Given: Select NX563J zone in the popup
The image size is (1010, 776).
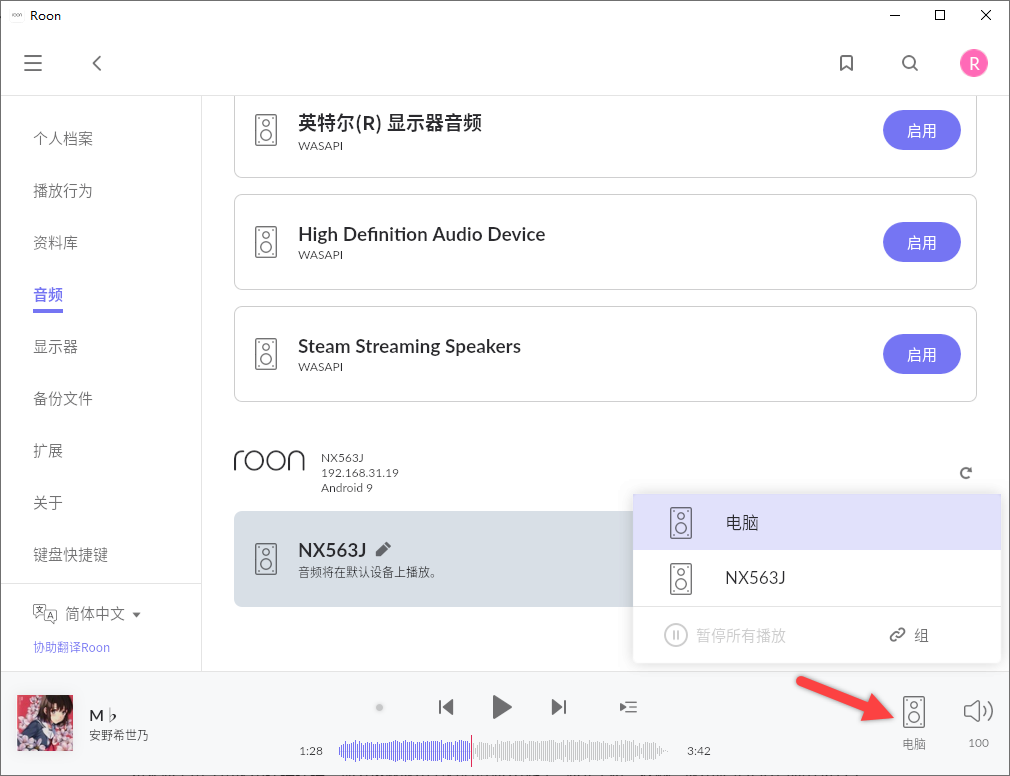Looking at the screenshot, I should tap(817, 578).
